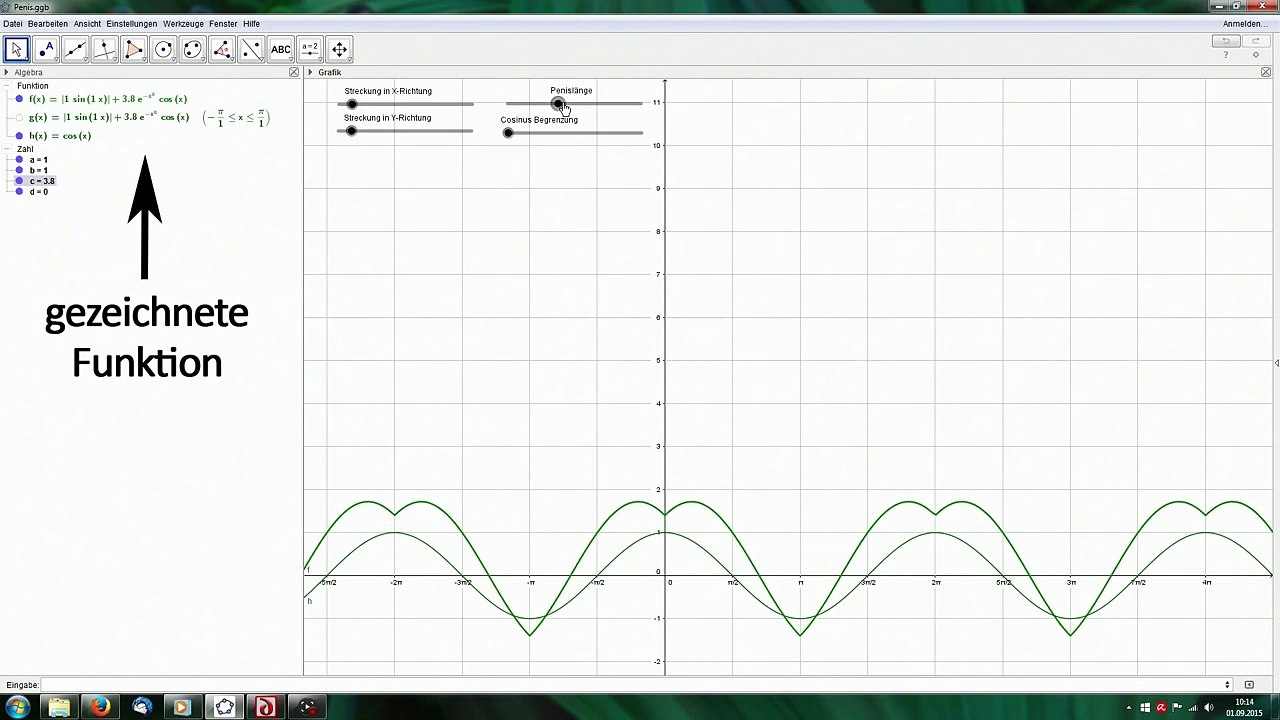Toggle visibility of h(x) = cos(x)
Screen dimensions: 1280x720
[x=19, y=136]
